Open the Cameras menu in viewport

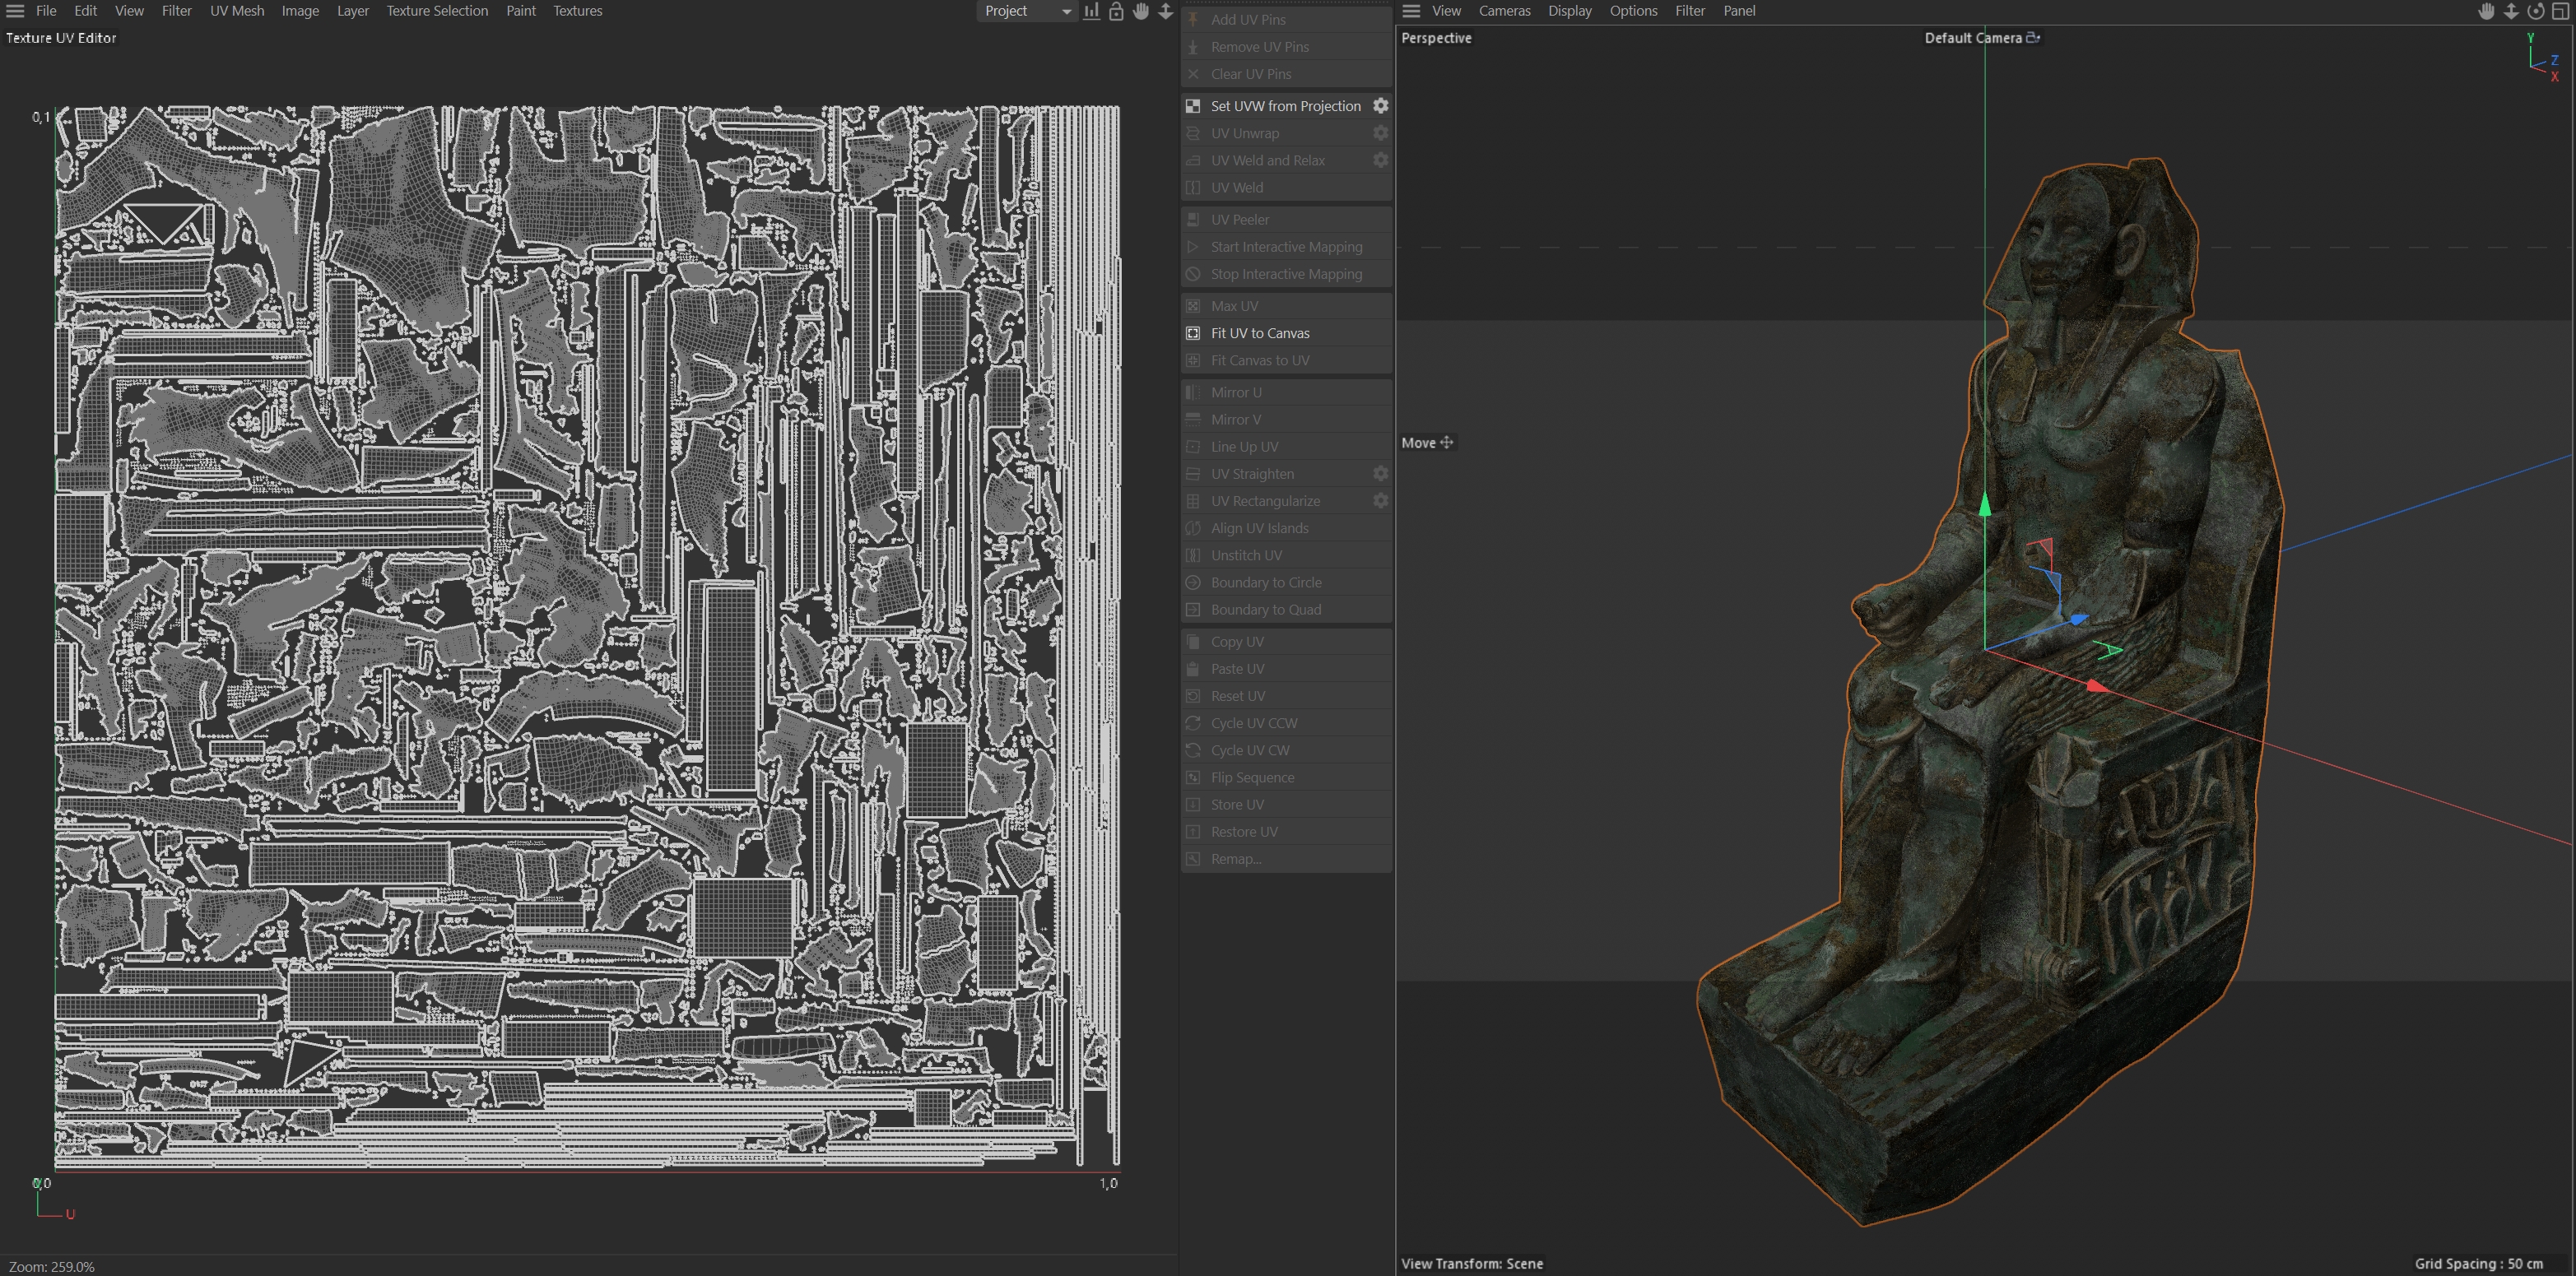click(1504, 11)
